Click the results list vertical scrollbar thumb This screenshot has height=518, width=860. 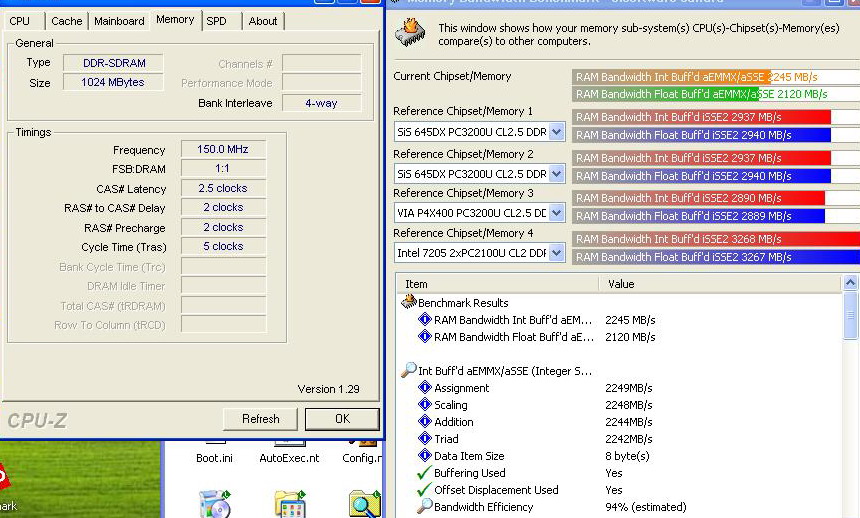pos(850,316)
